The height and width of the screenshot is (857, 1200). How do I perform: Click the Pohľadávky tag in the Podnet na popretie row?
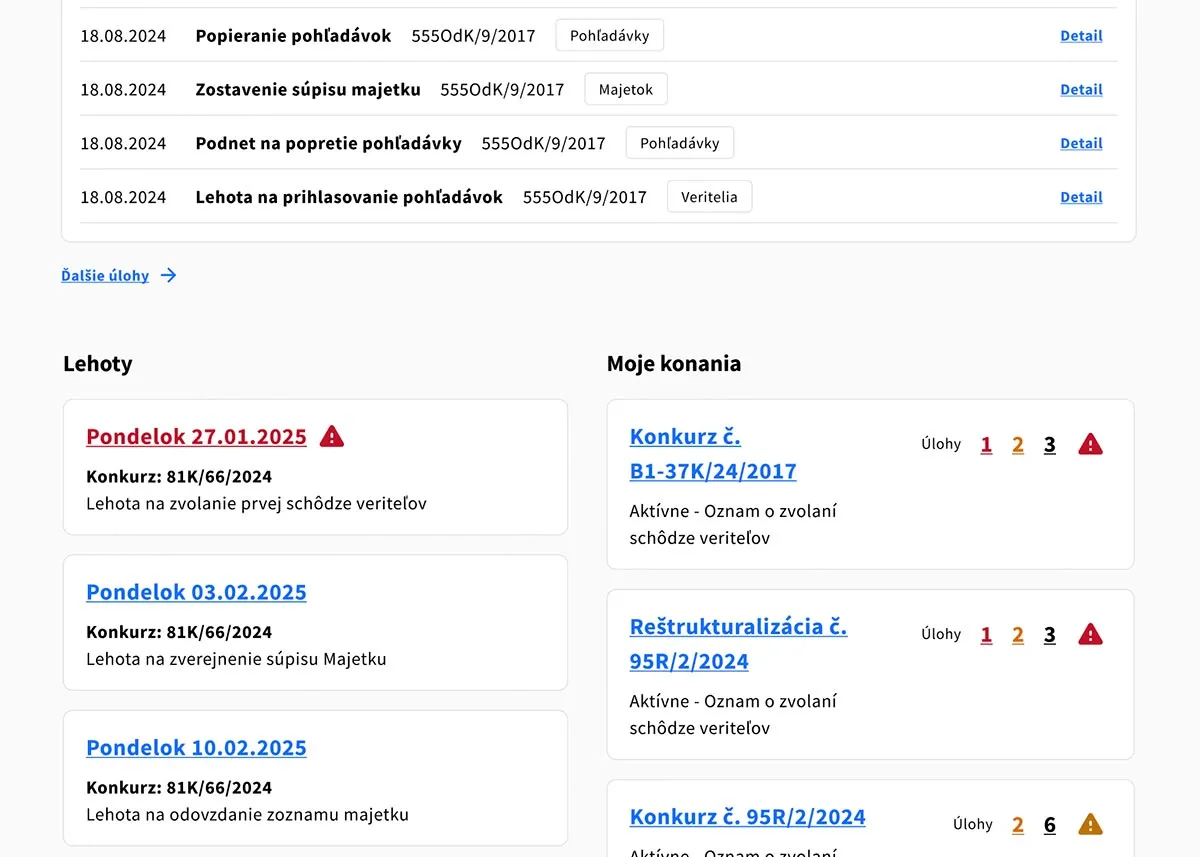(680, 144)
